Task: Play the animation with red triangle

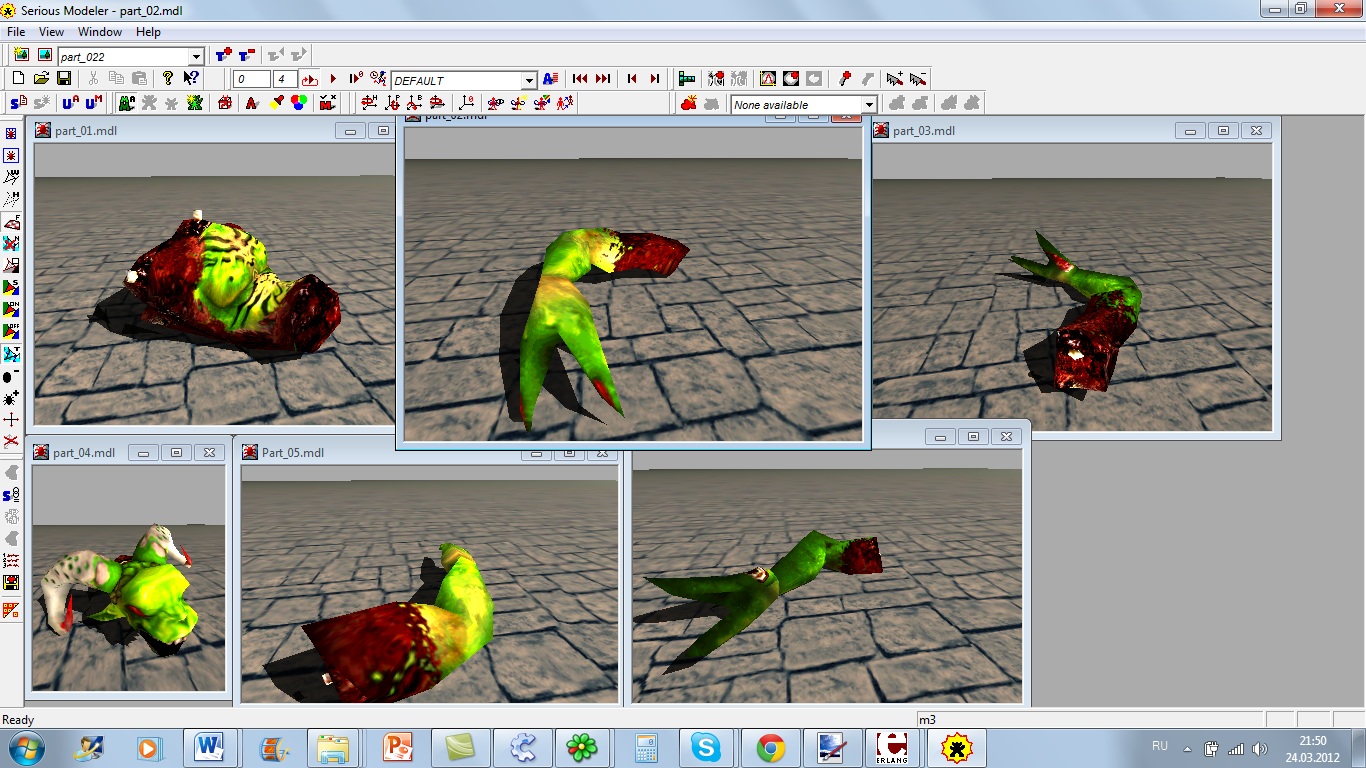Action: tap(333, 79)
